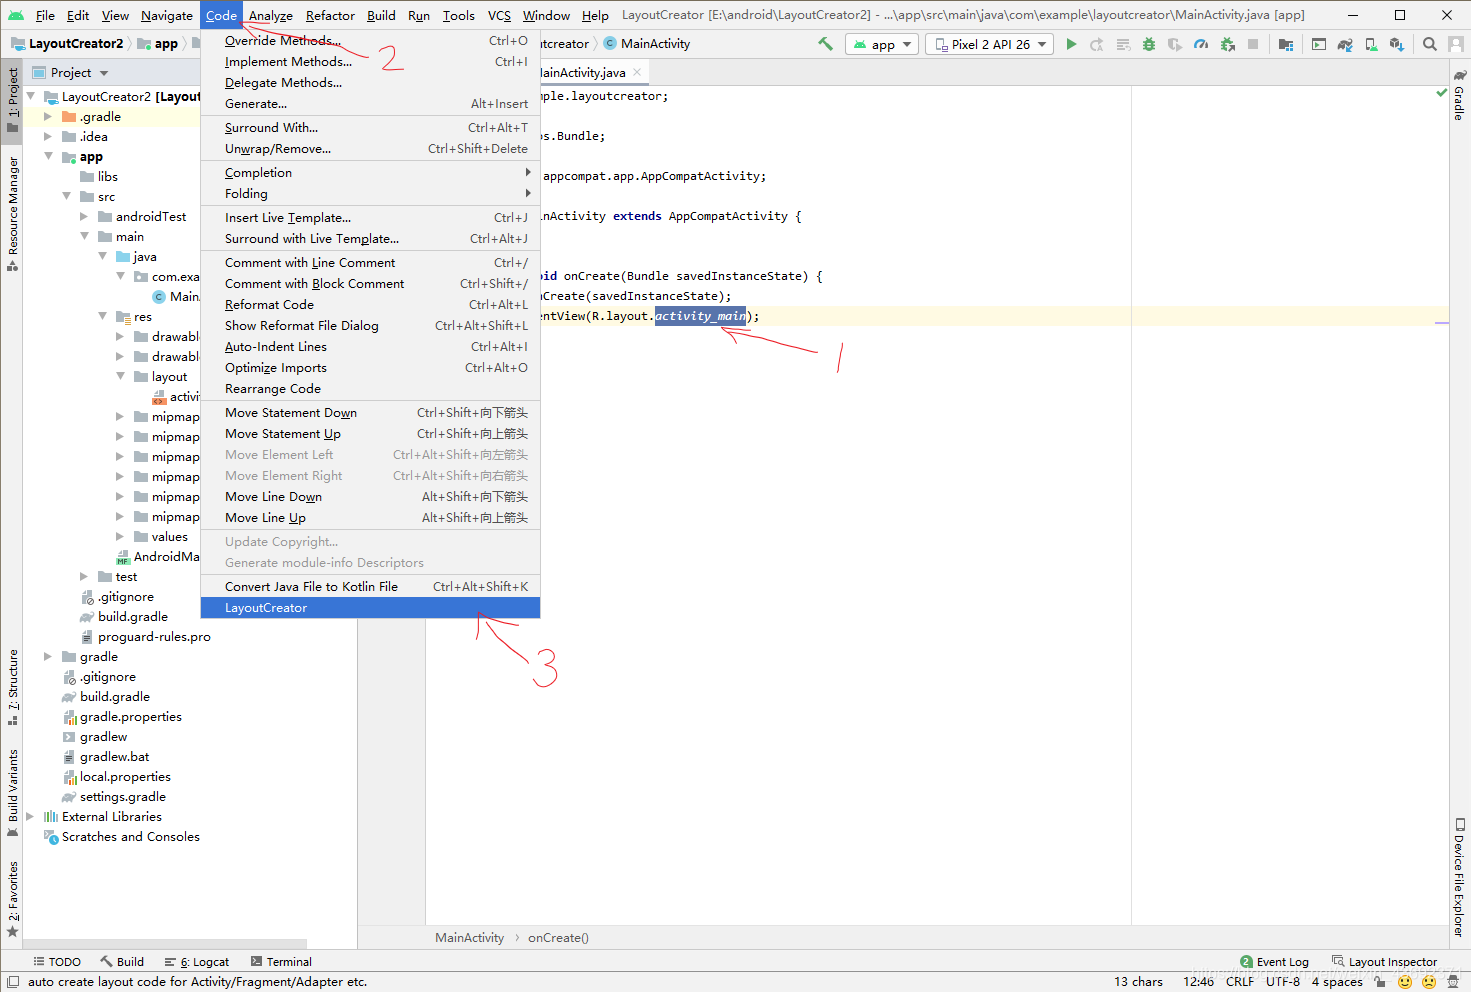Open the Terminal tool window tab
This screenshot has height=992, width=1471.
281,962
